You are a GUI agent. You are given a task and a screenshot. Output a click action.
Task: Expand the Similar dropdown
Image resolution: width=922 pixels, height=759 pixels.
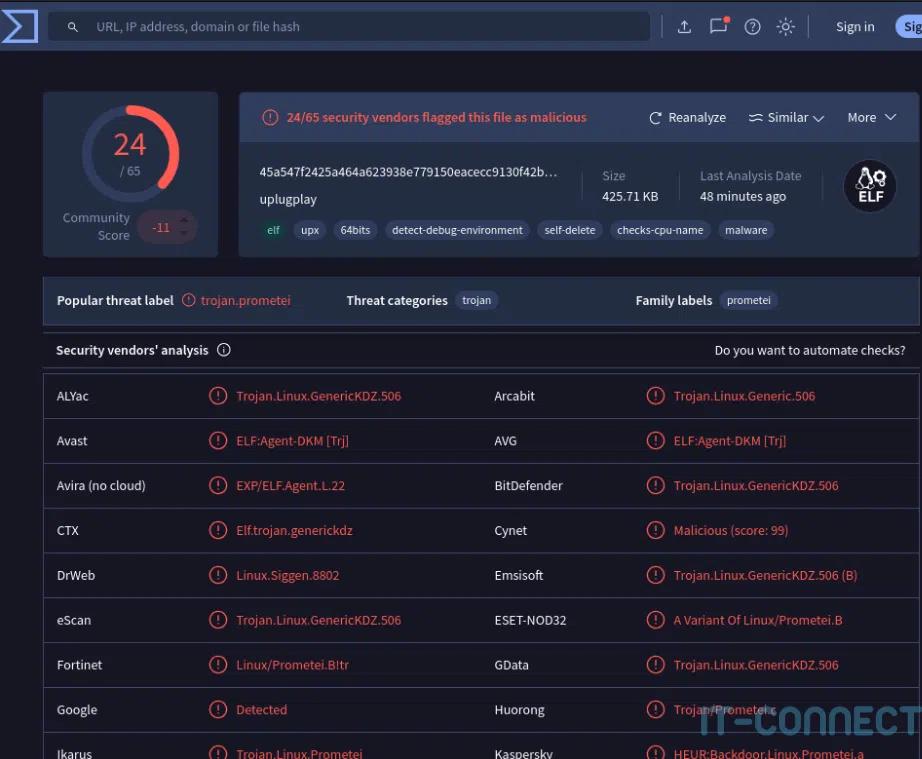(x=786, y=118)
